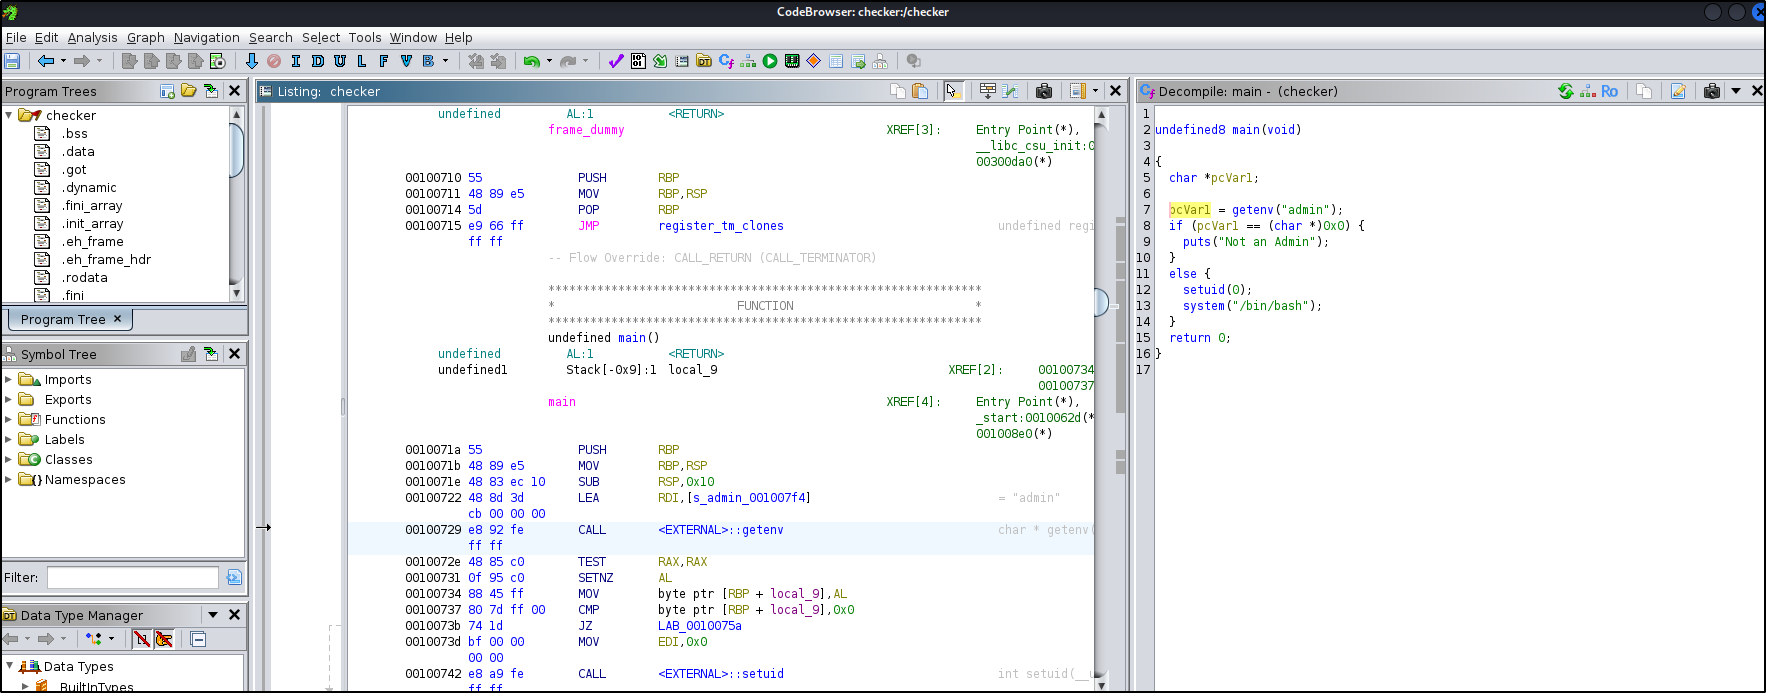
Task: Click the green Undo arrow icon
Action: [532, 61]
